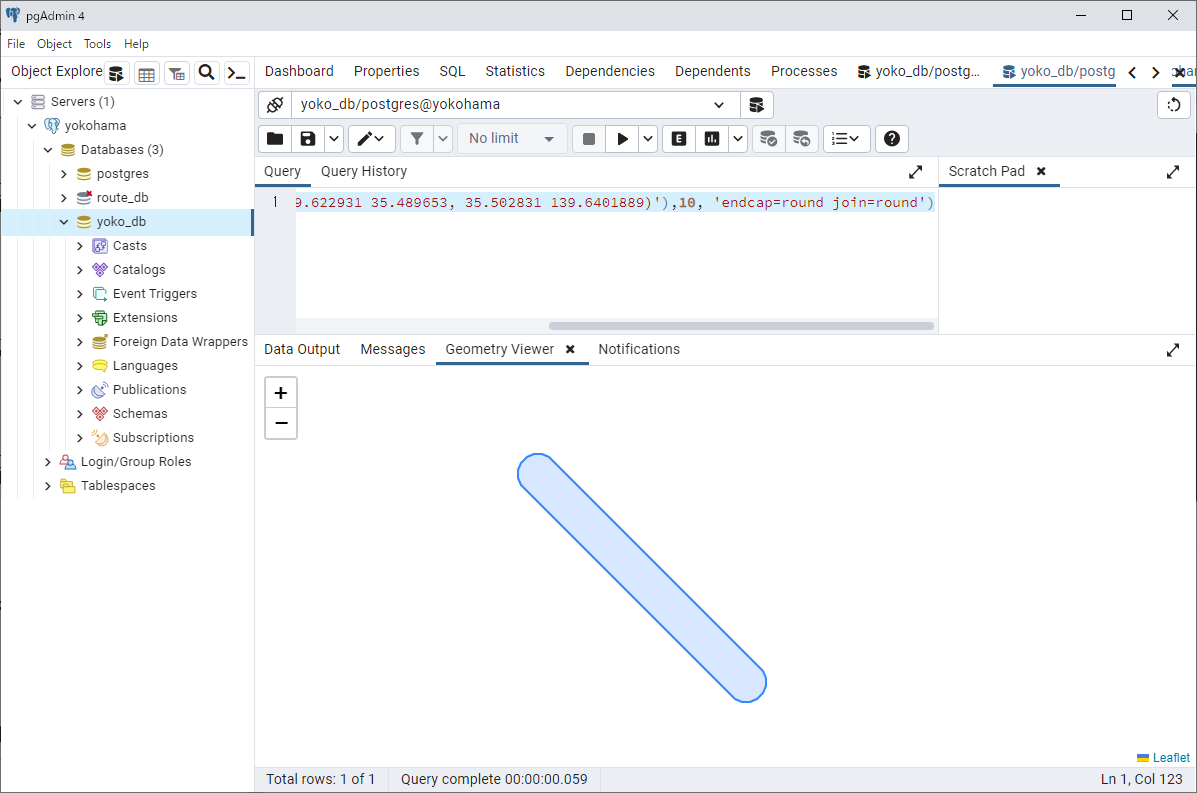
Task: Switch to the Data Output tab
Action: 302,349
